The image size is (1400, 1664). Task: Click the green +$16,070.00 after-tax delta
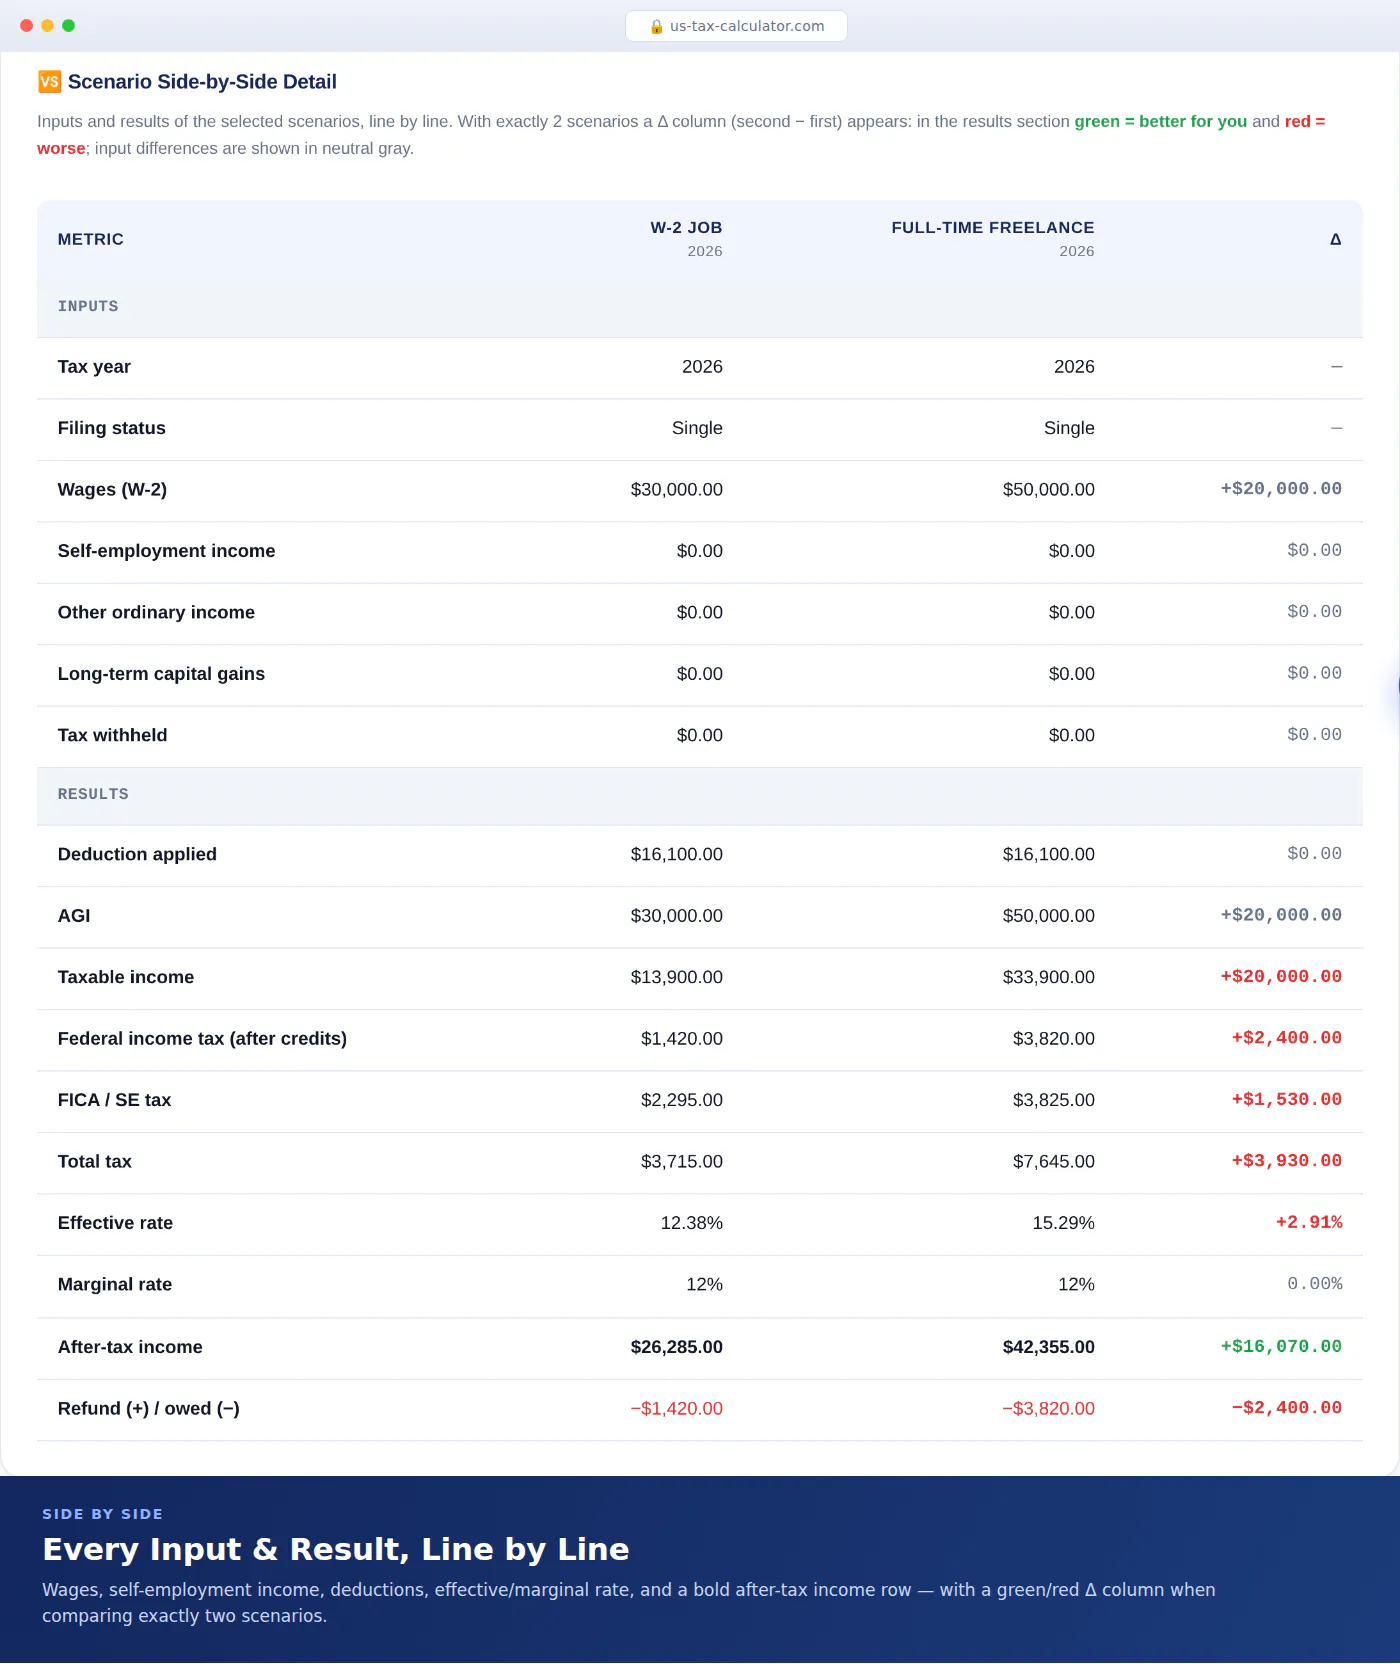[1281, 1346]
